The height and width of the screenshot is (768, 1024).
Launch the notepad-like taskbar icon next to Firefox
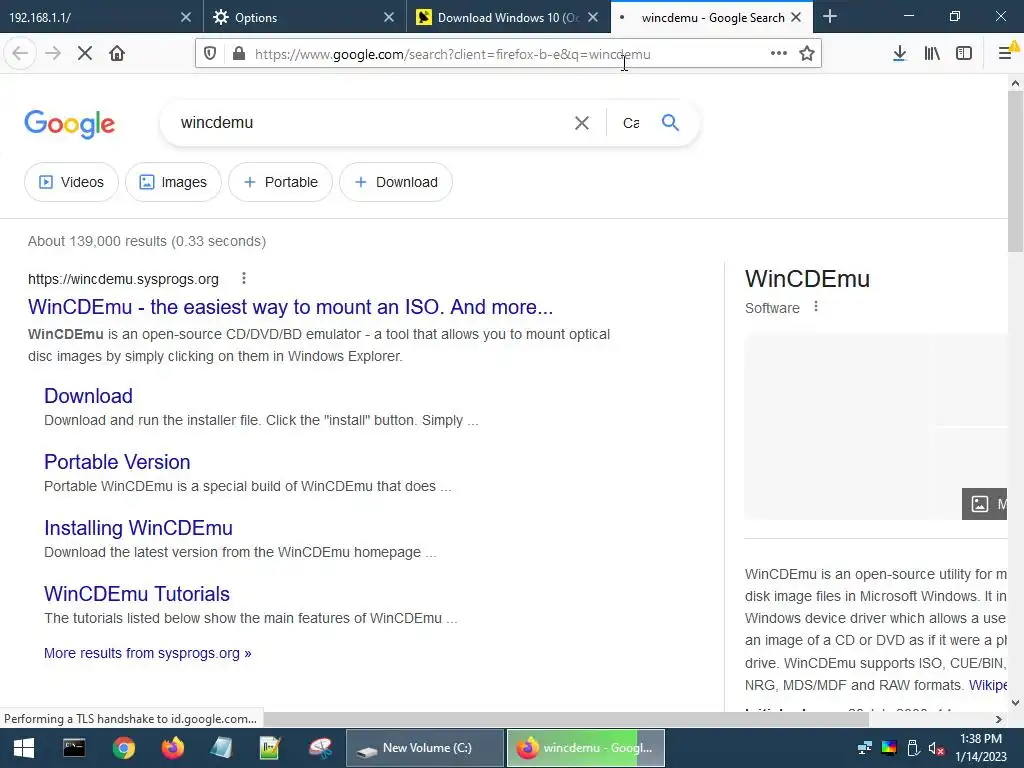221,748
